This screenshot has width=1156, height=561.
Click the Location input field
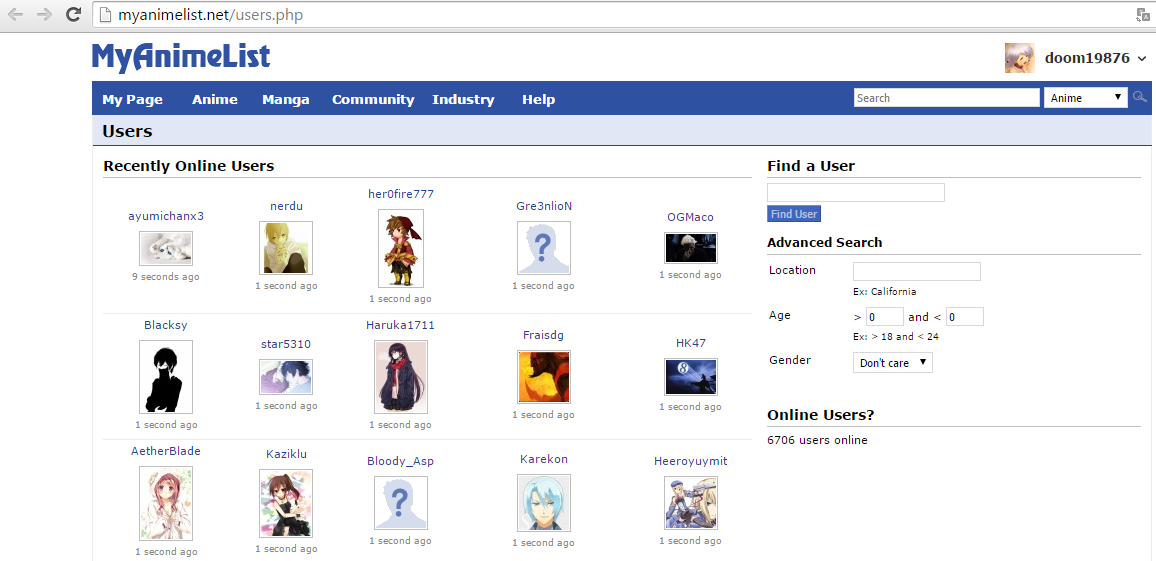click(x=916, y=271)
